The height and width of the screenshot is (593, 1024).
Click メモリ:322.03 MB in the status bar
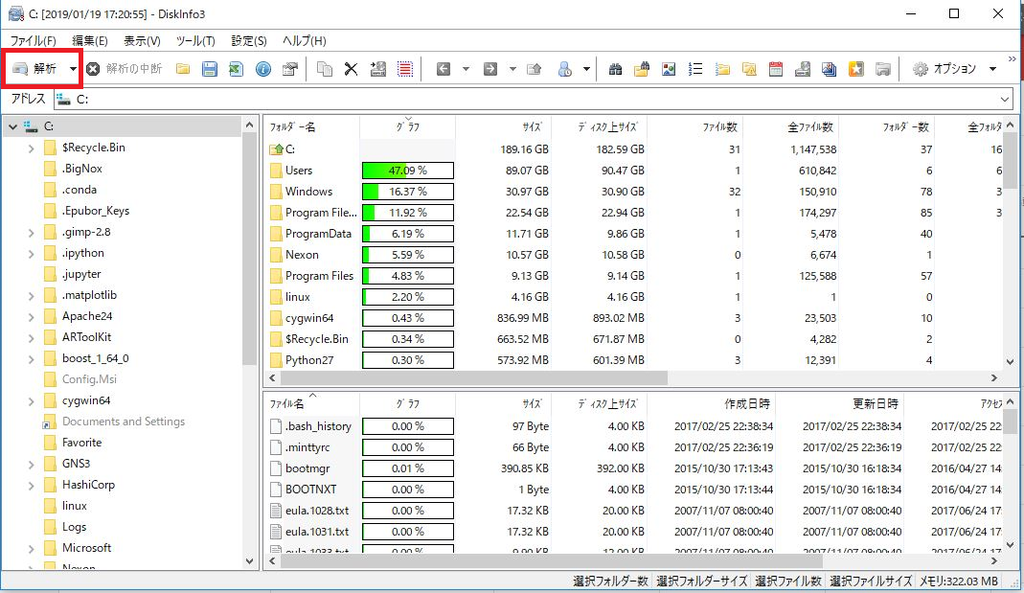click(959, 581)
